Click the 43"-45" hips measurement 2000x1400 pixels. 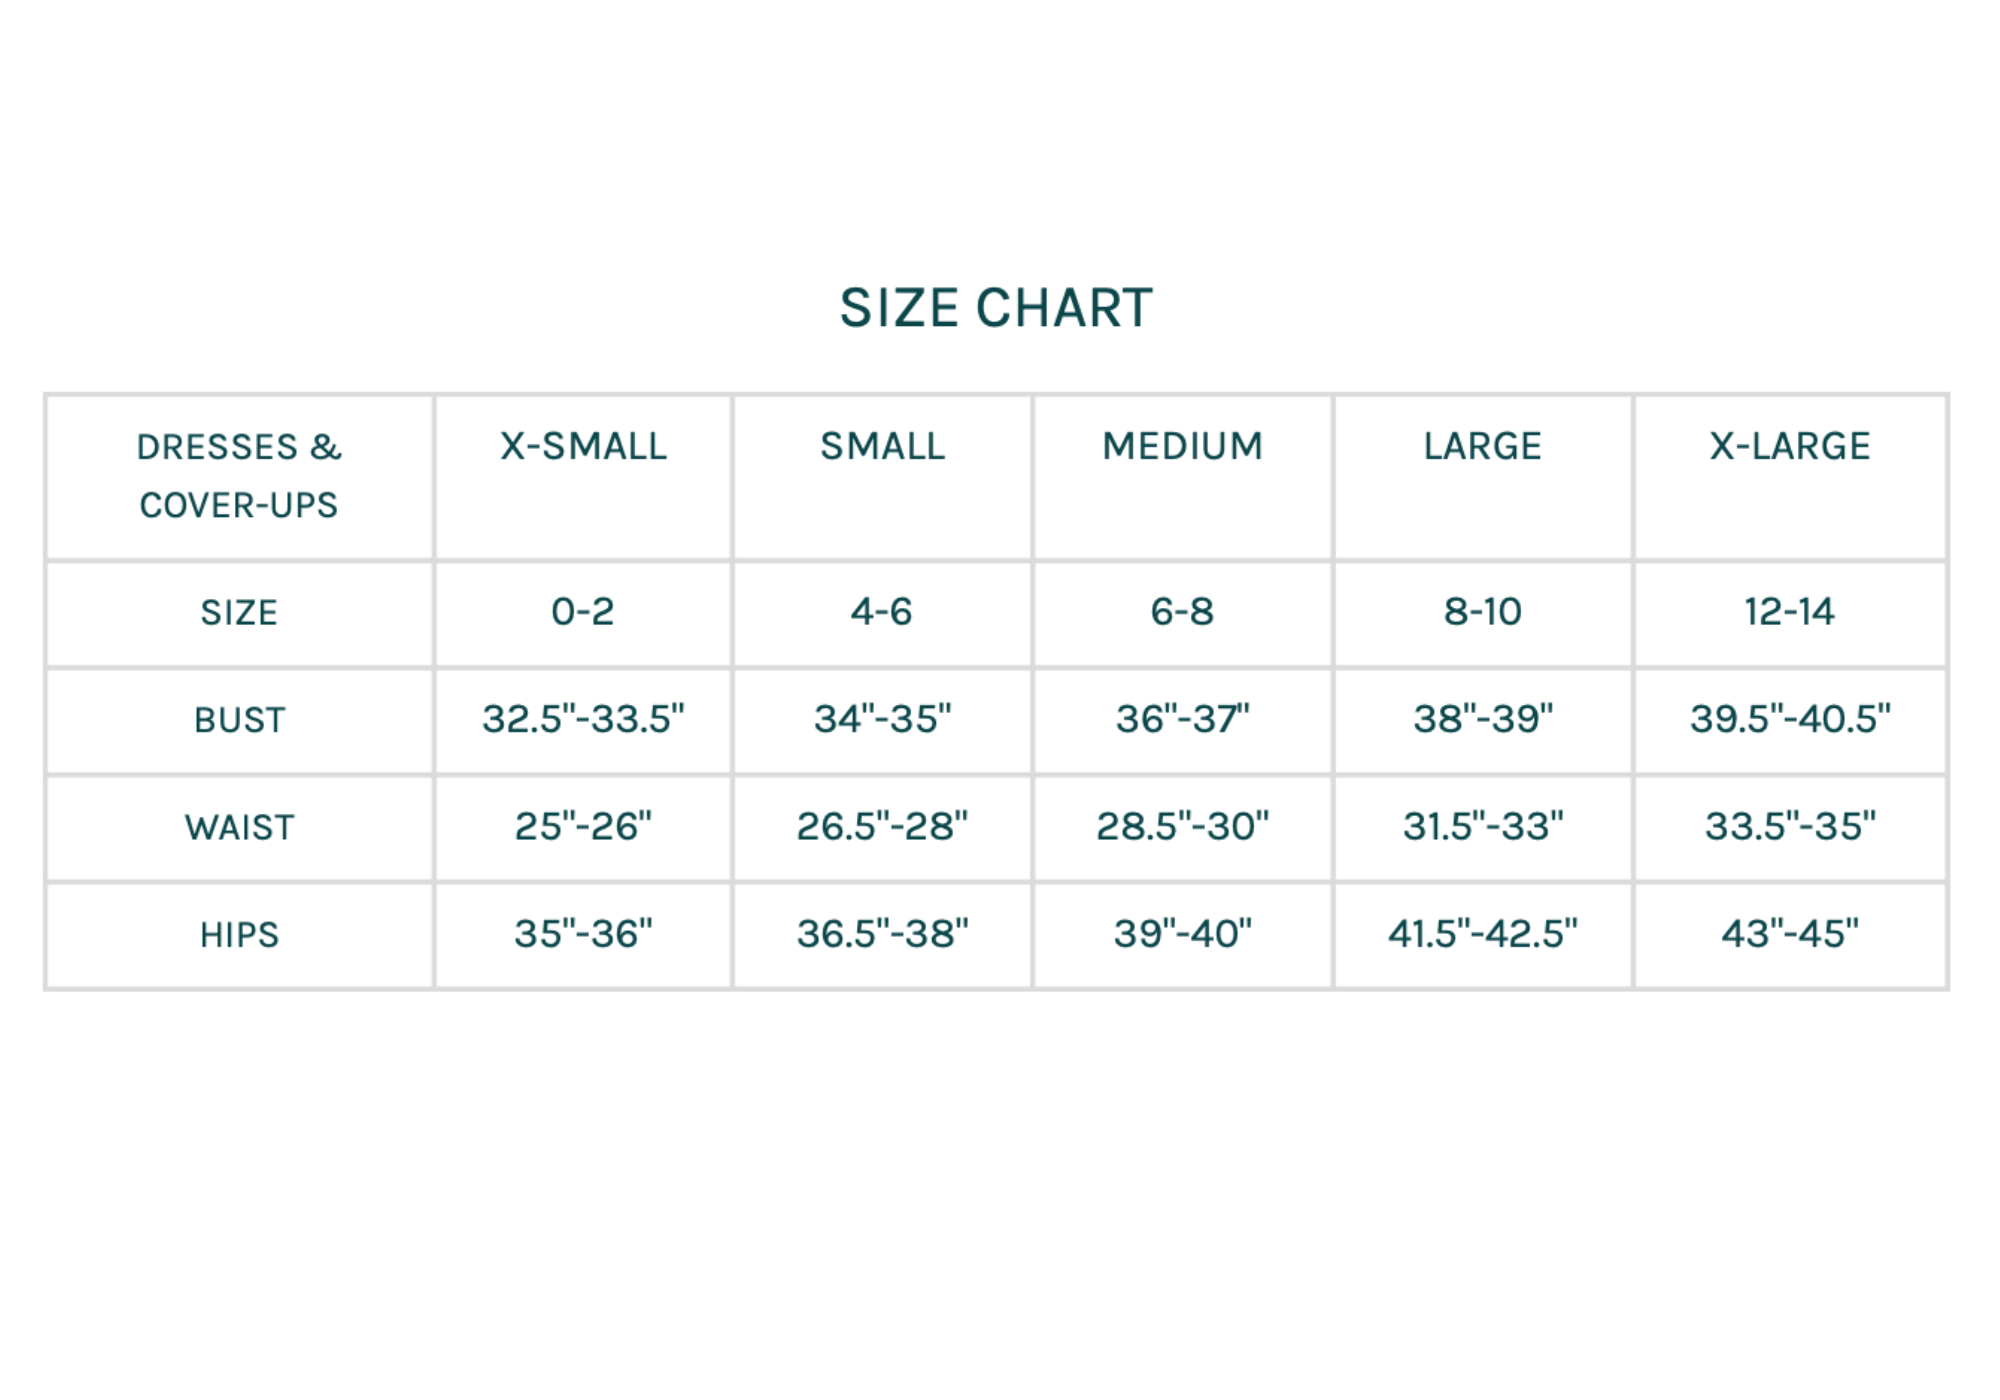pyautogui.click(x=1789, y=934)
